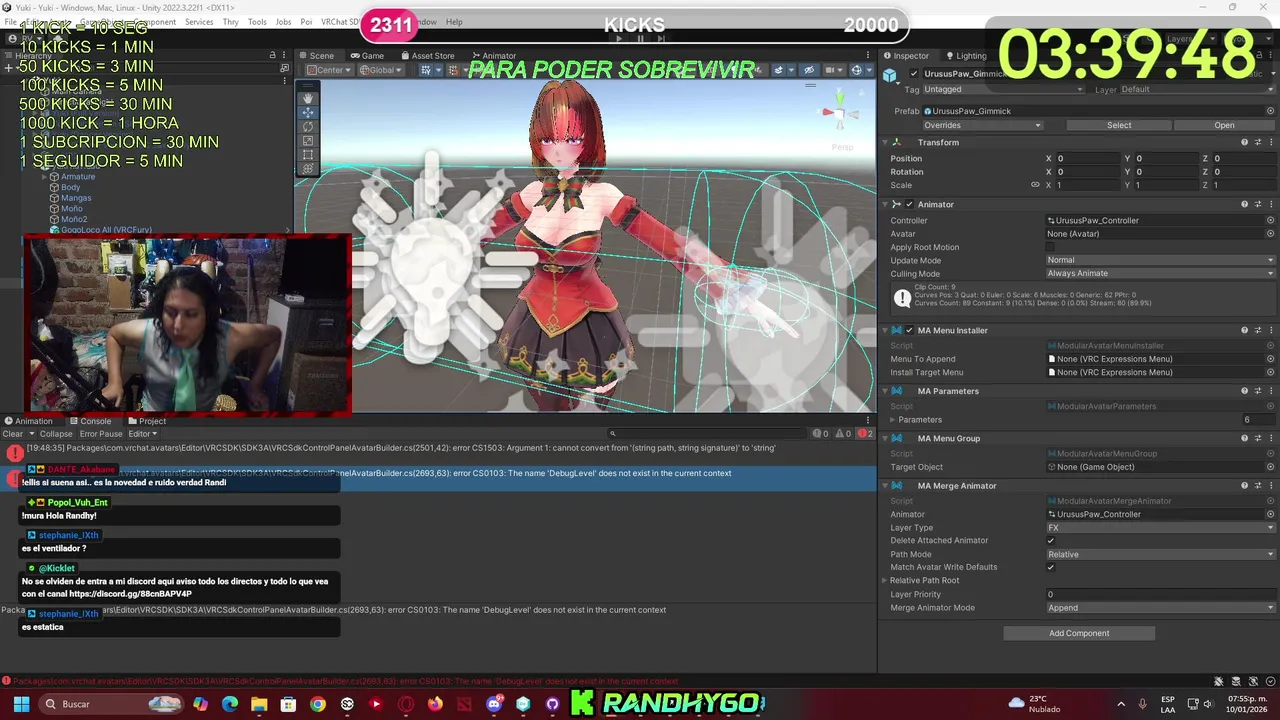The image size is (1280, 720).
Task: Switch to the Animation tab
Action: click(28, 421)
